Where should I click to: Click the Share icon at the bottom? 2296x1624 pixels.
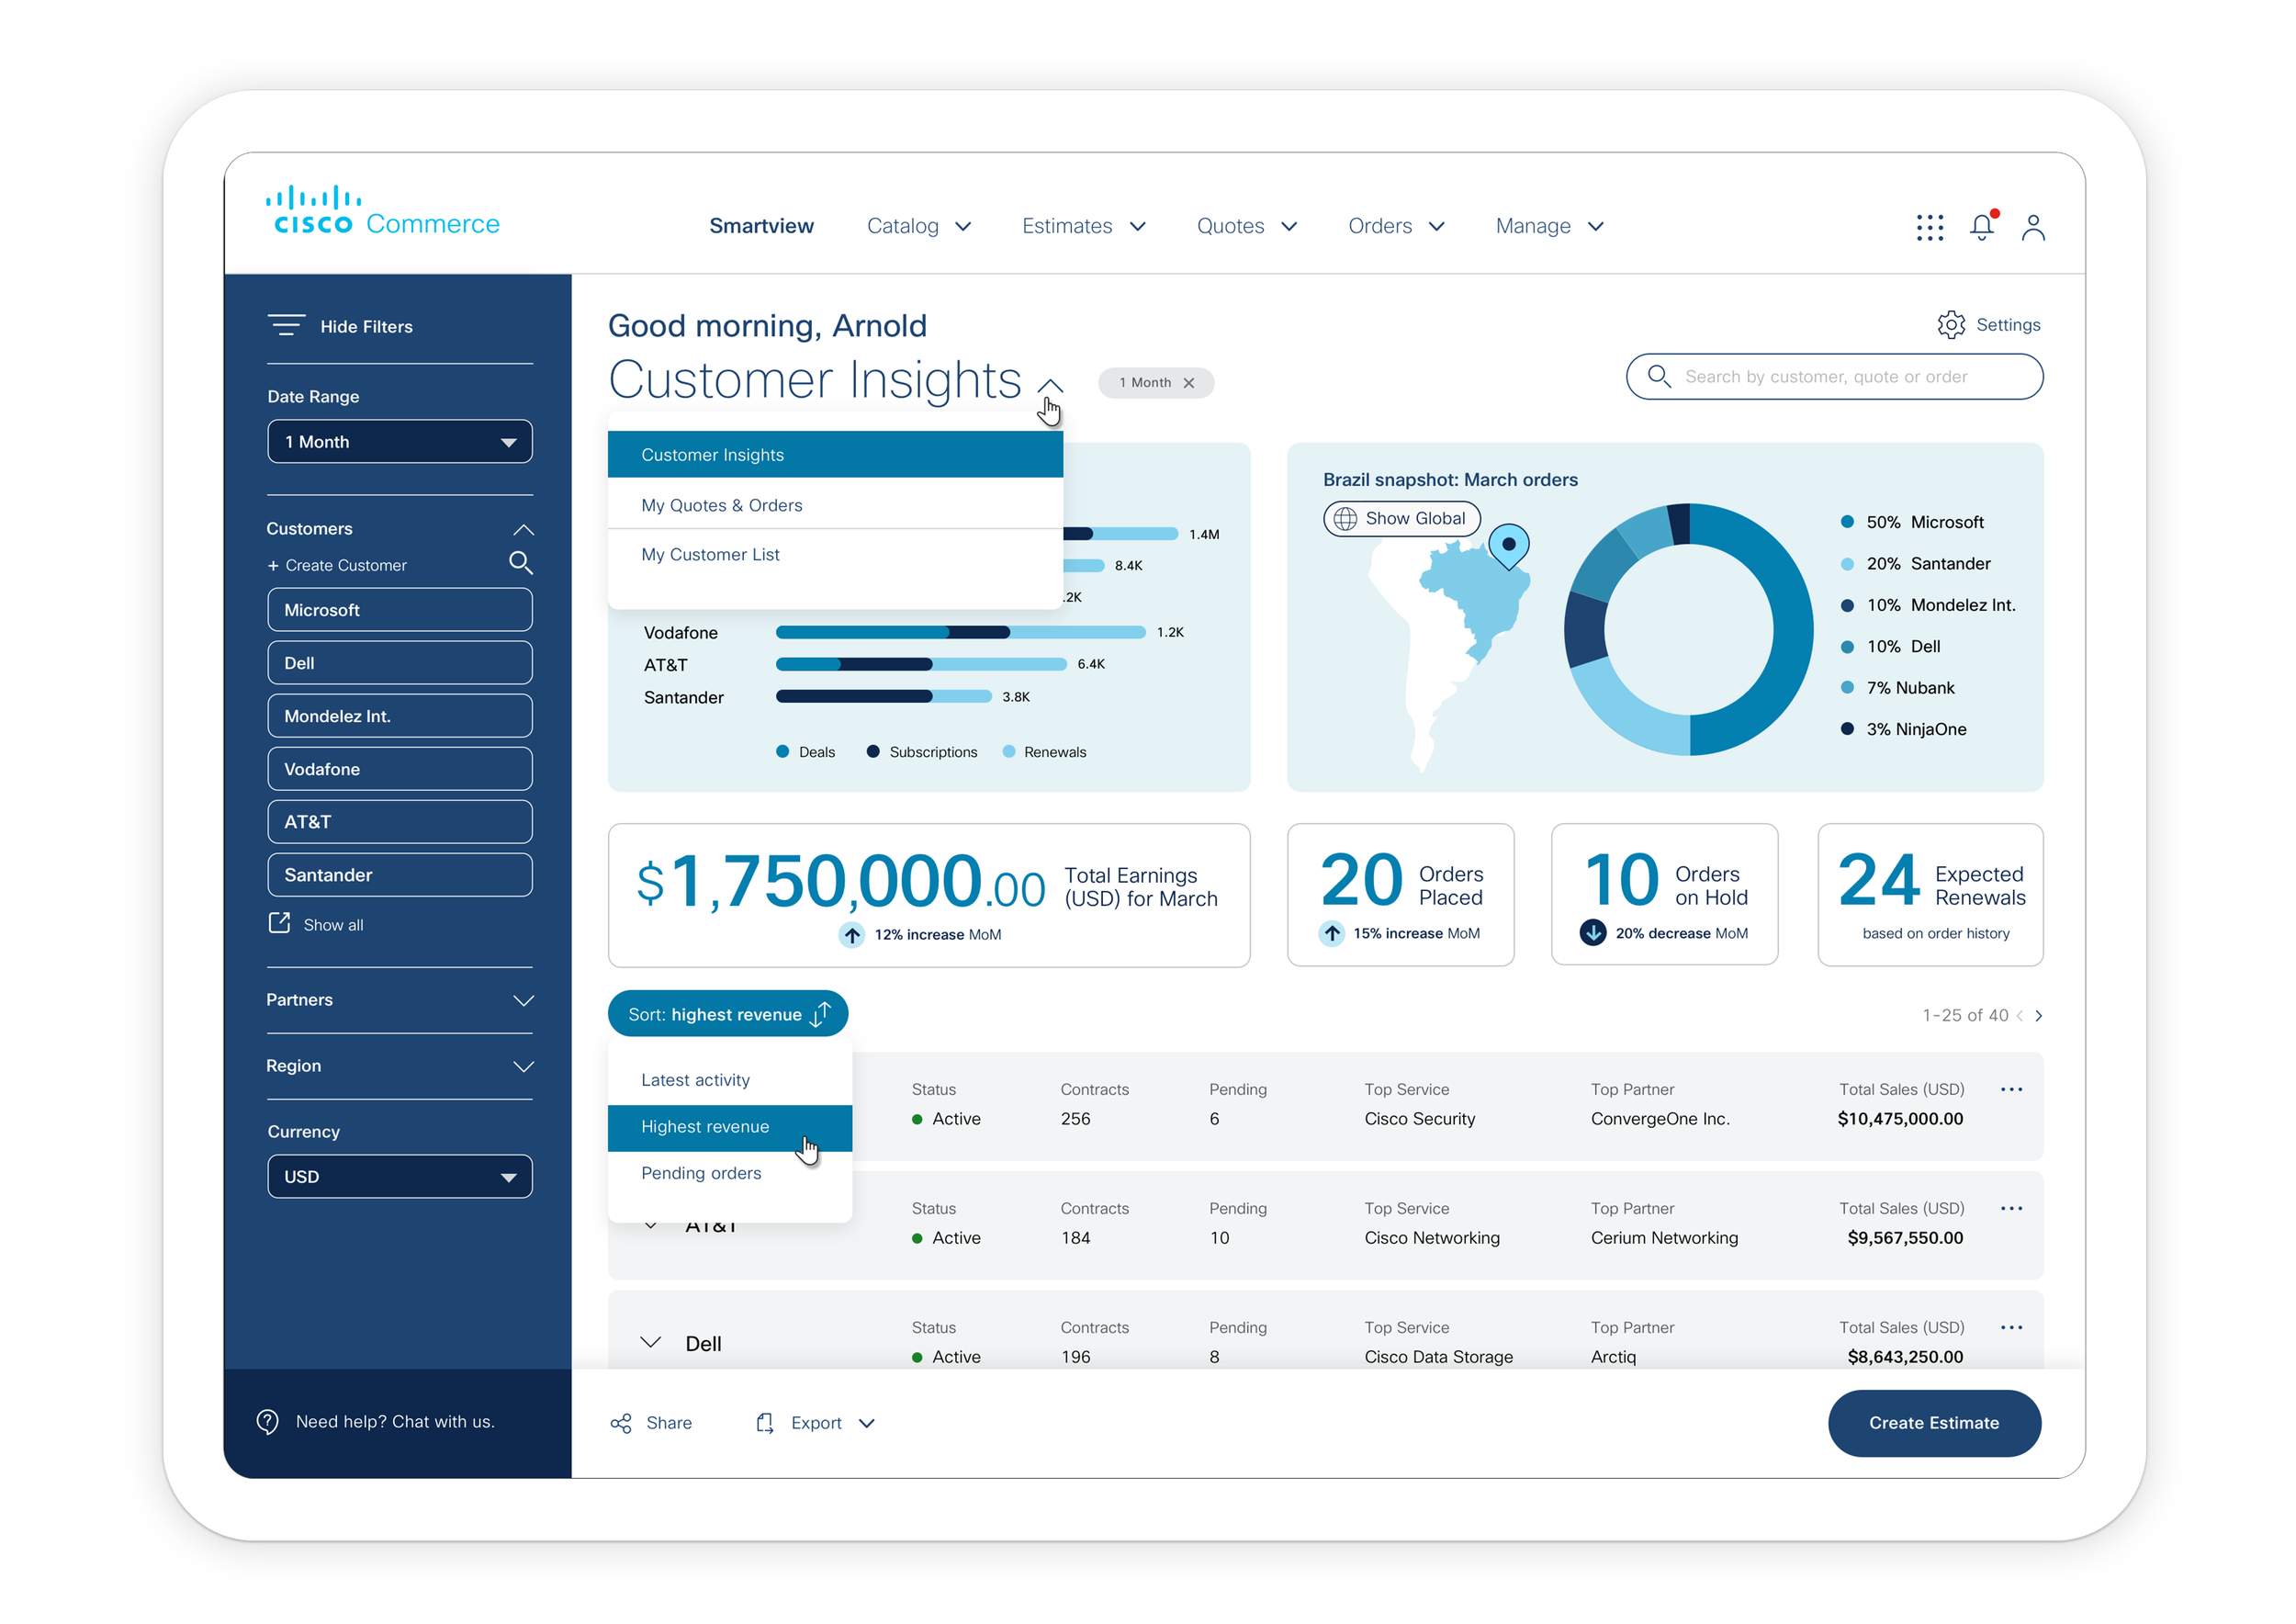620,1422
